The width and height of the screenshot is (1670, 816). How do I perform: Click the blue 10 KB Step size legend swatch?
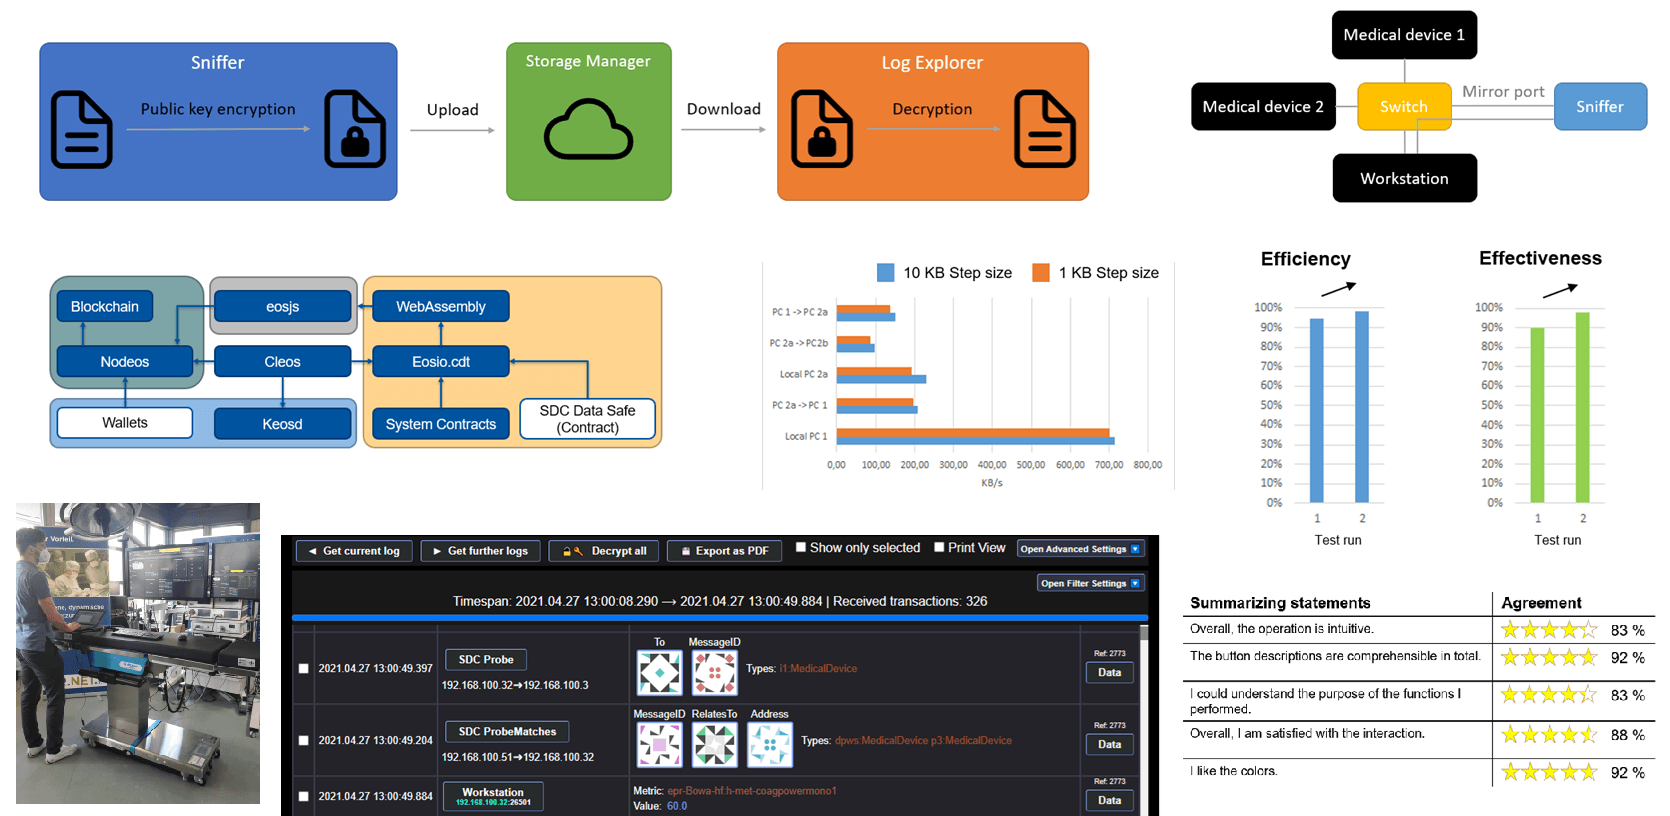885,273
